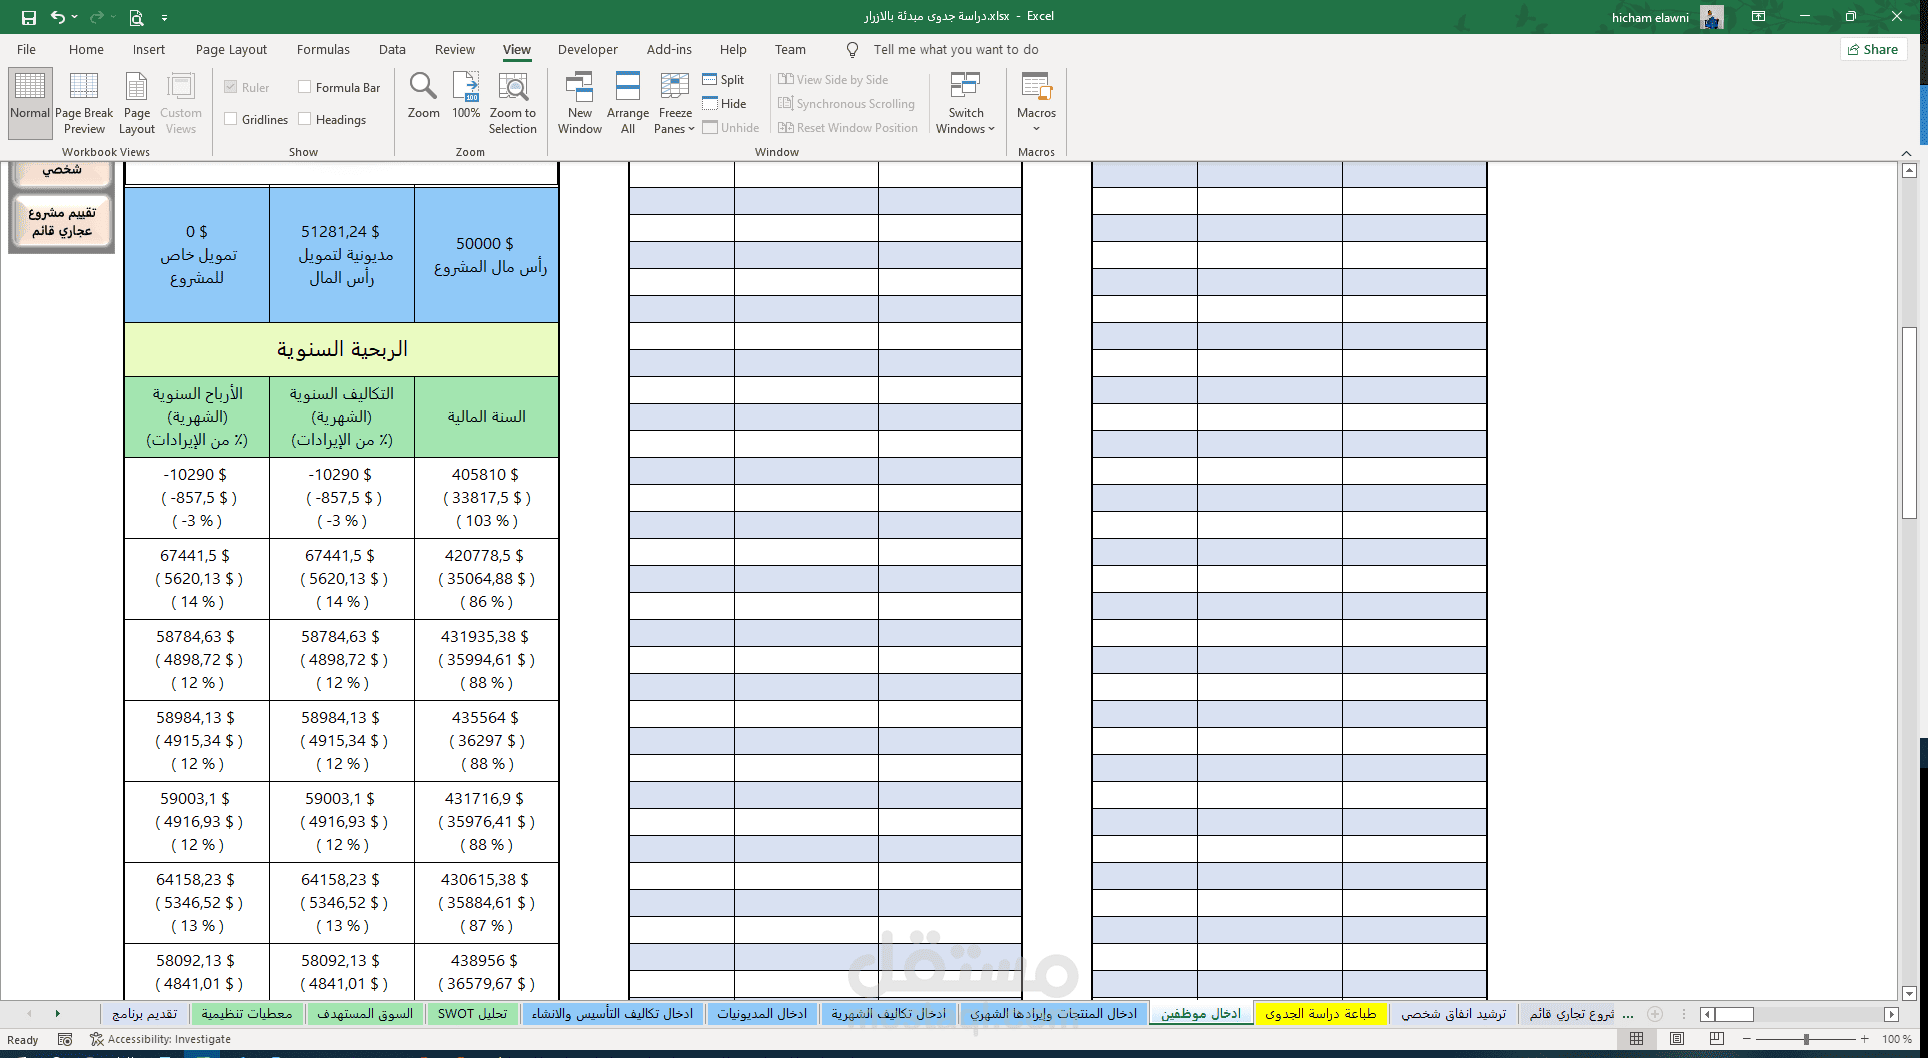This screenshot has height=1058, width=1928.
Task: Open the Formulas ribbon tab
Action: click(323, 49)
